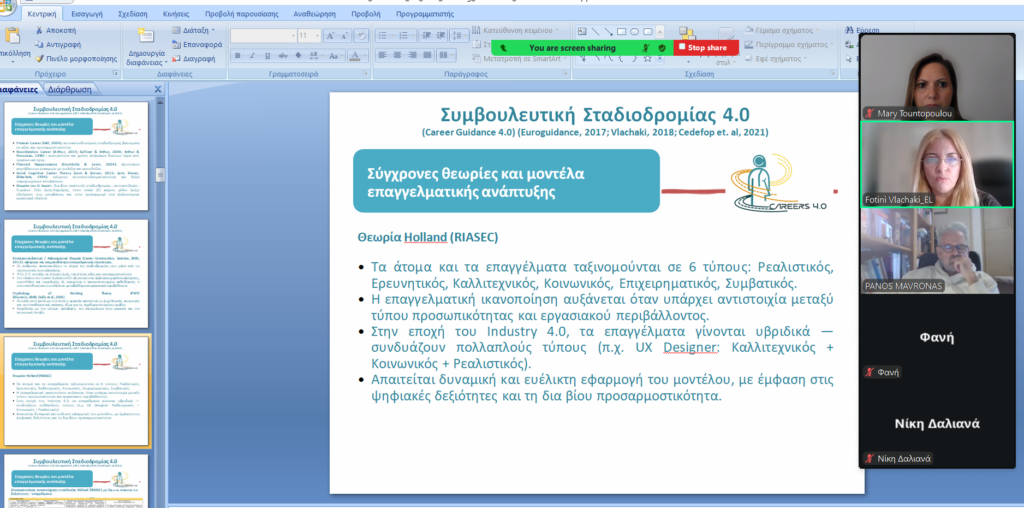The height and width of the screenshot is (508, 1024).
Task: Open the font color swatch button
Action: pos(355,56)
